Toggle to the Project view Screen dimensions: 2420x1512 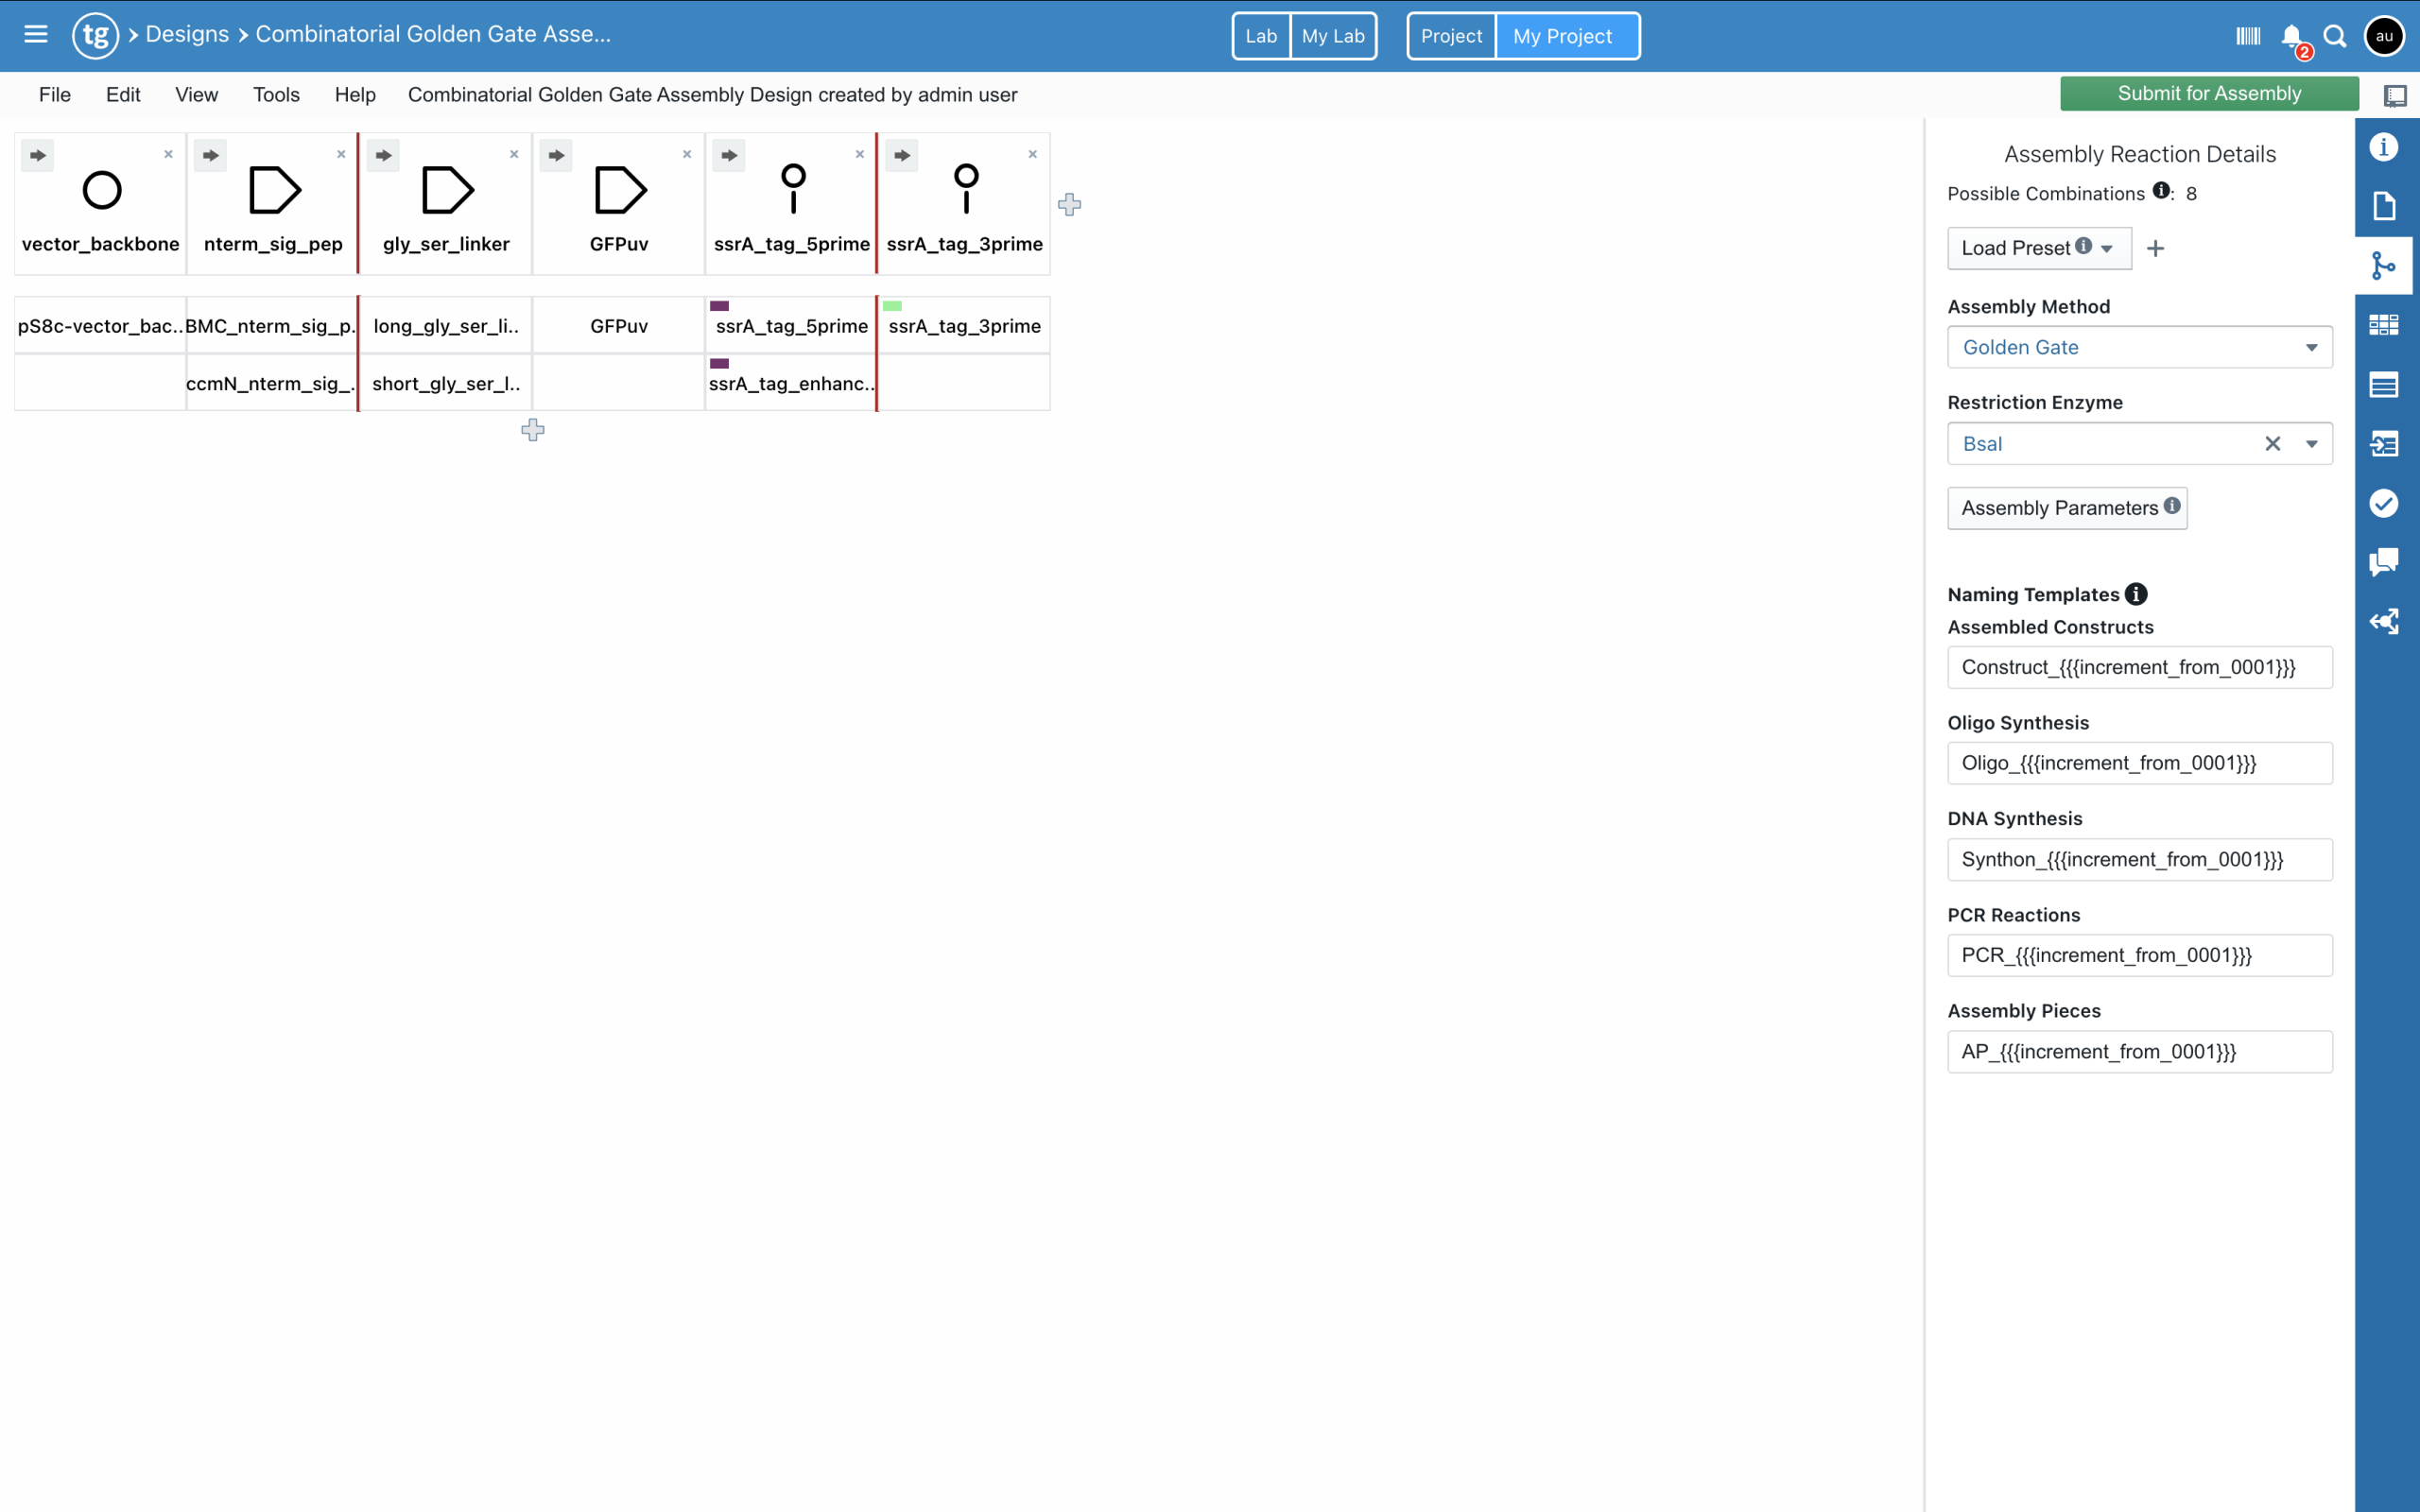pyautogui.click(x=1451, y=35)
